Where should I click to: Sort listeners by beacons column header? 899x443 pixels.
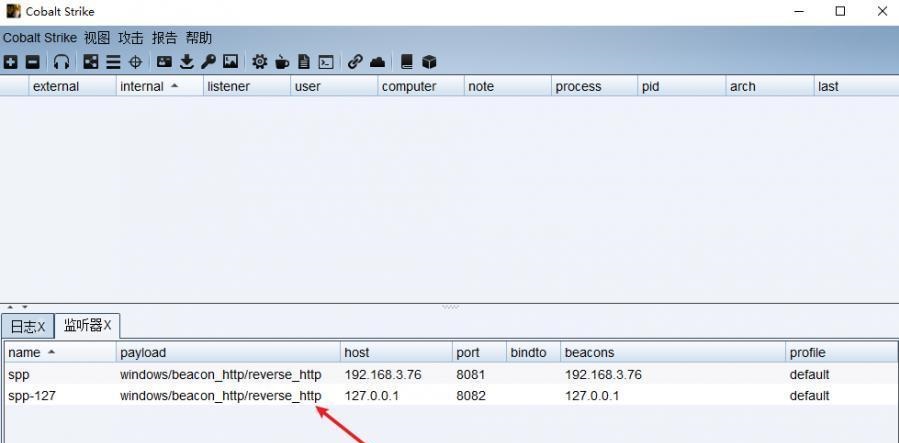[673, 352]
